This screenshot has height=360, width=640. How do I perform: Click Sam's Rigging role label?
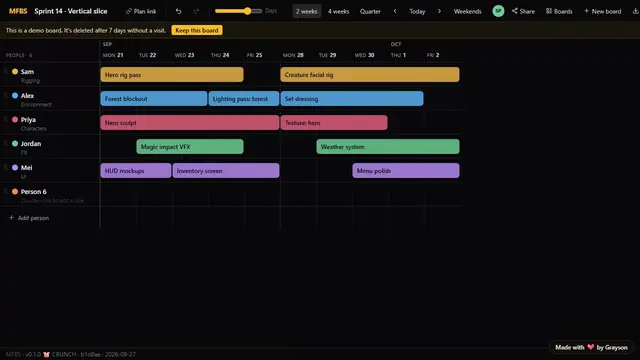pos(30,81)
